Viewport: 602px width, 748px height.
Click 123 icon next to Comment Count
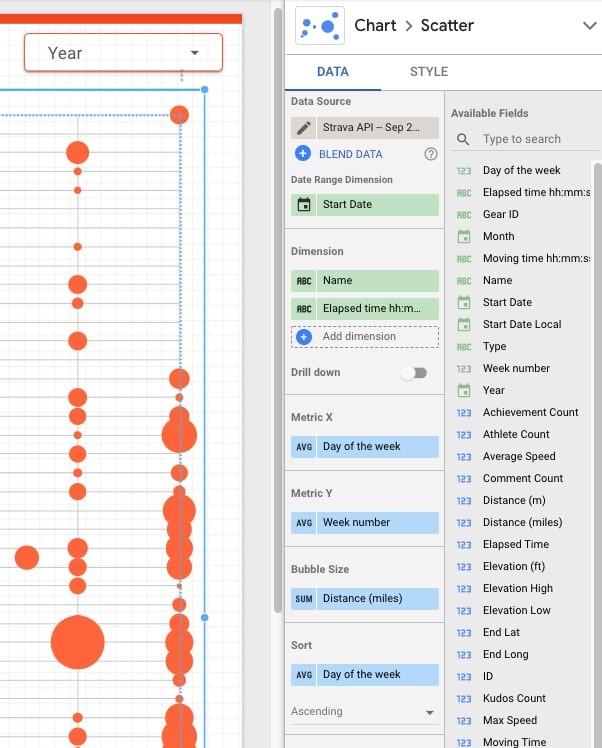coord(464,479)
